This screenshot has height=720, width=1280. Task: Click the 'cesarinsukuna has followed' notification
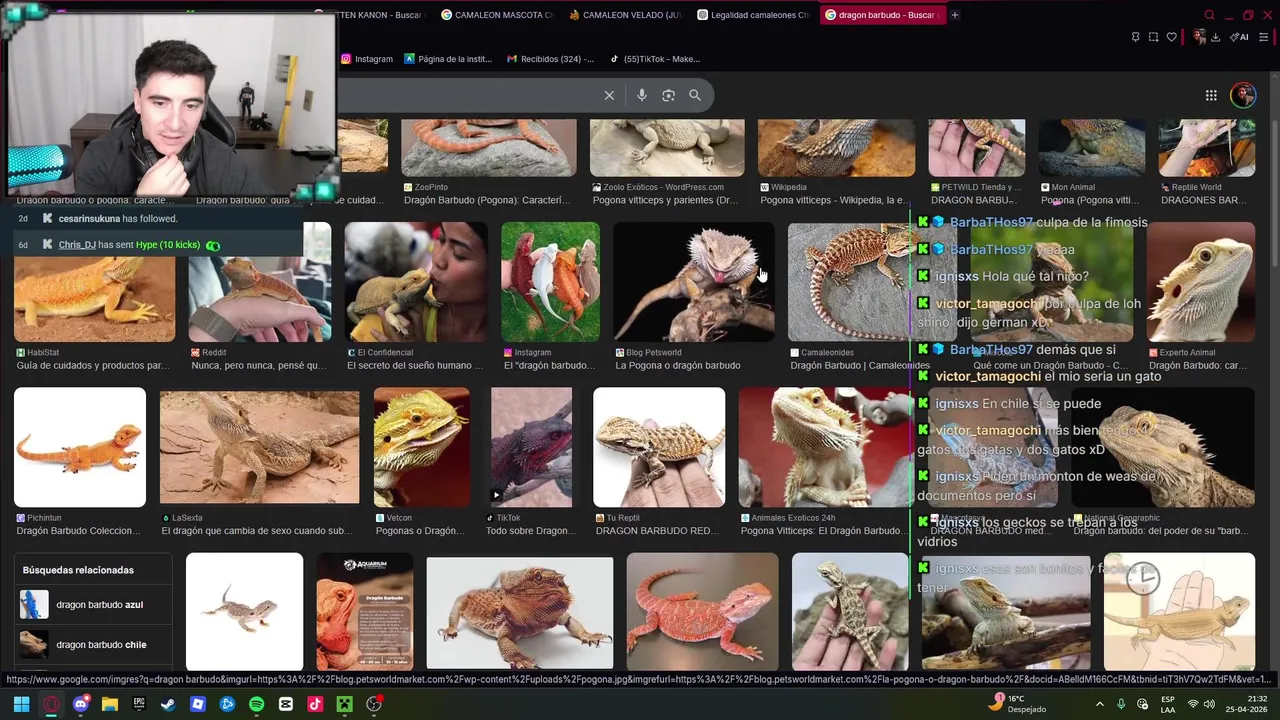[118, 219]
